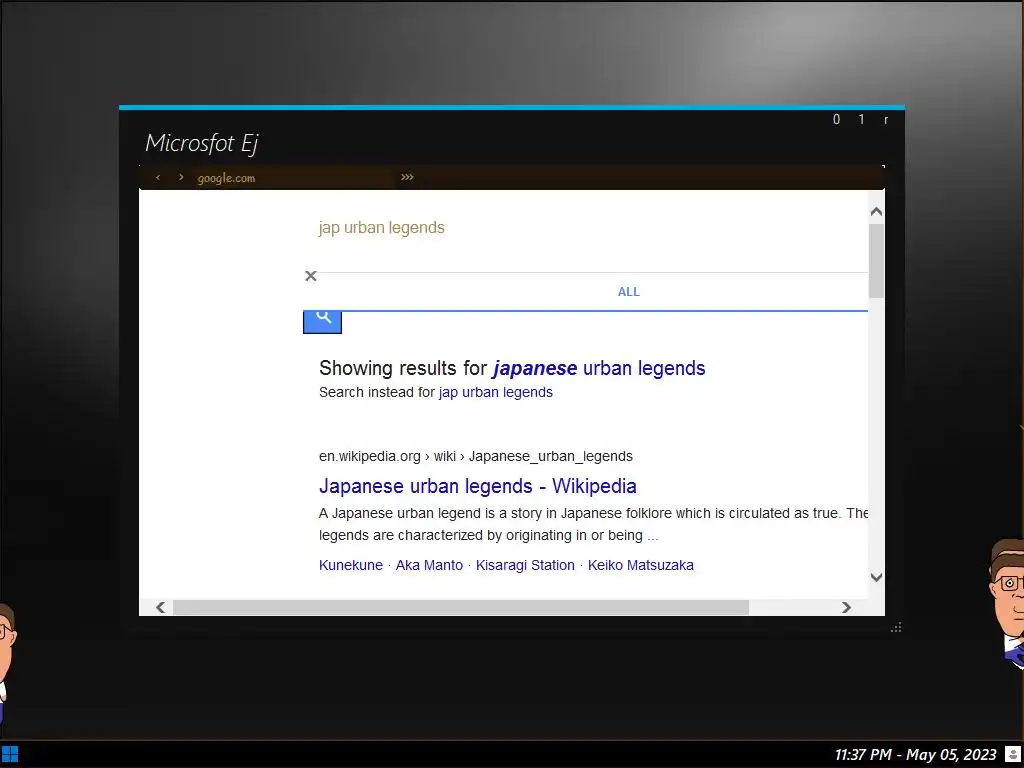Click the triple chevron go button

click(408, 177)
